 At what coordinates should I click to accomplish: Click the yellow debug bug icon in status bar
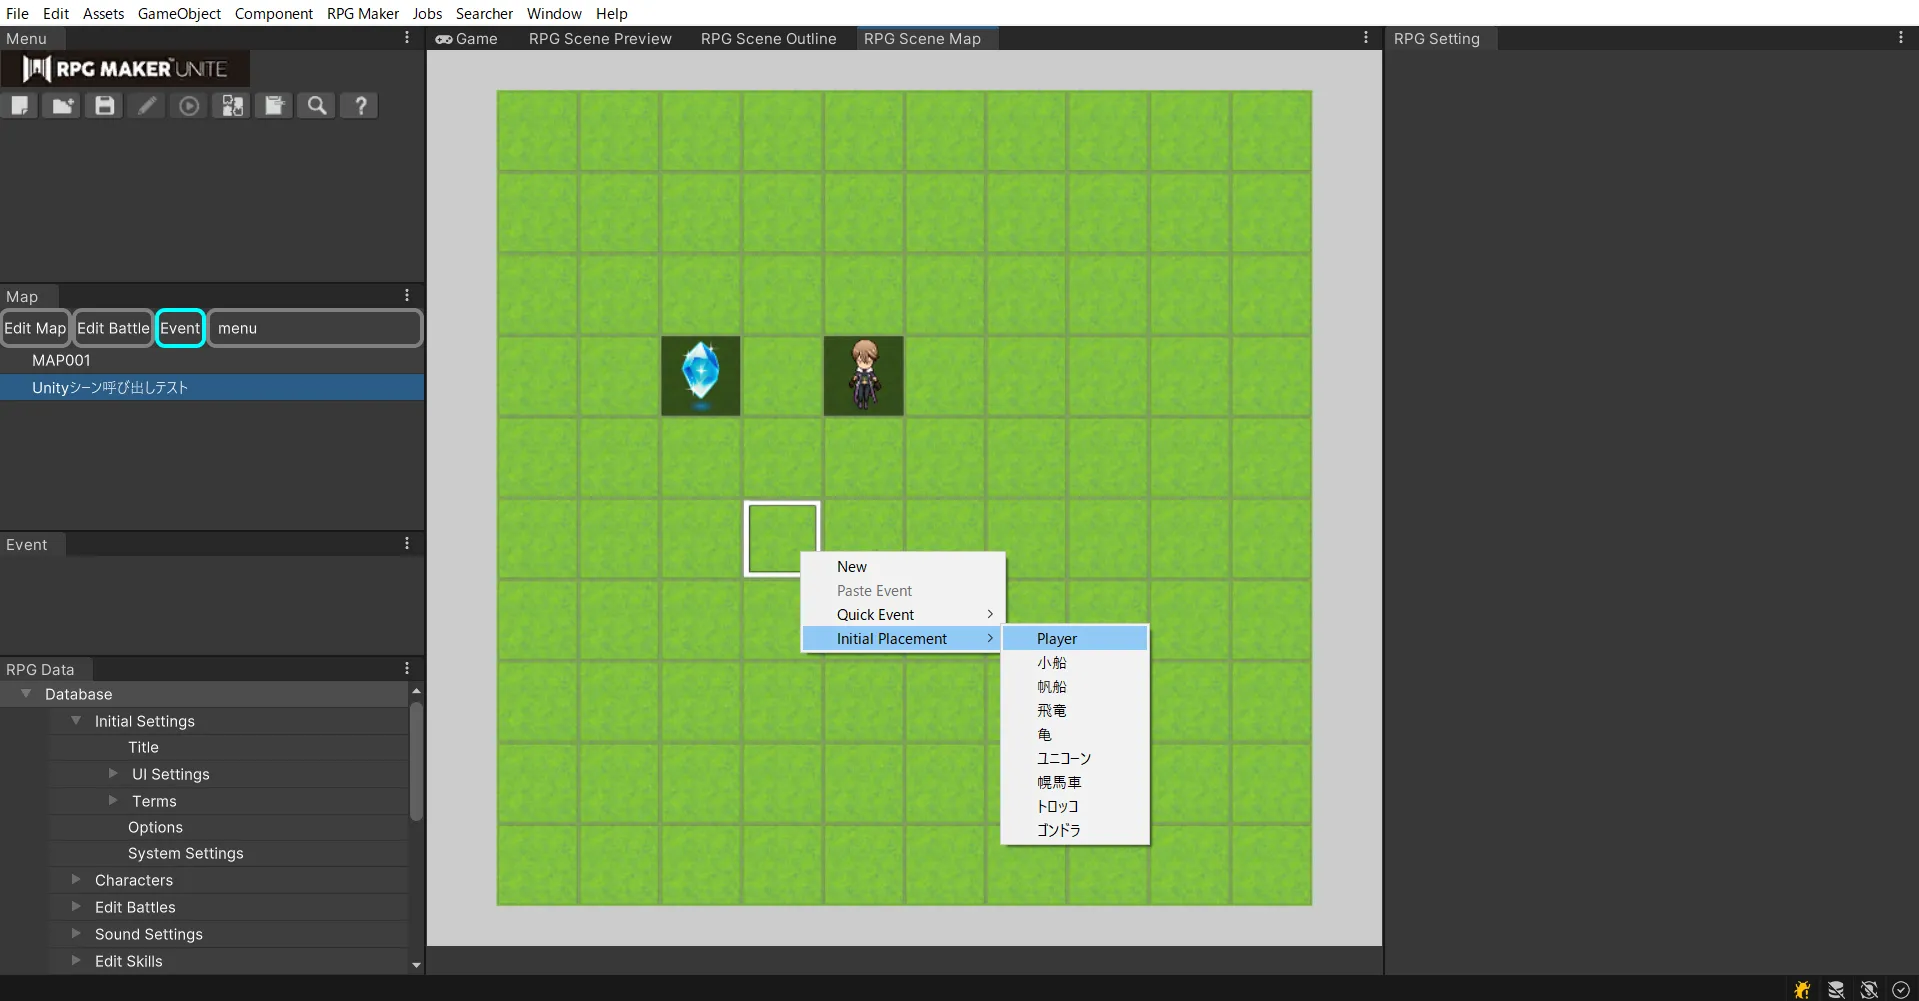tap(1802, 990)
